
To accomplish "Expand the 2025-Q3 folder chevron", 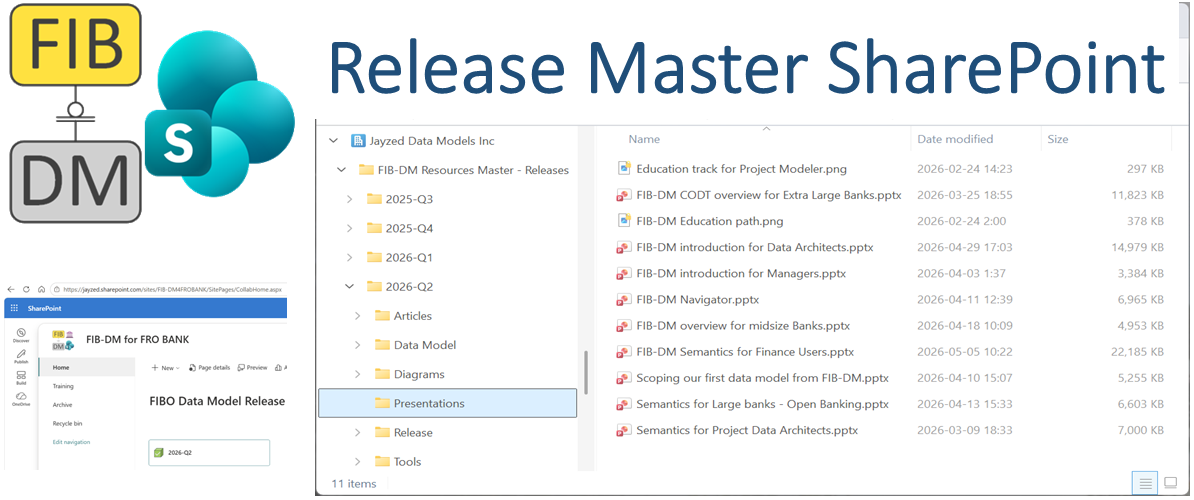I will [x=350, y=199].
